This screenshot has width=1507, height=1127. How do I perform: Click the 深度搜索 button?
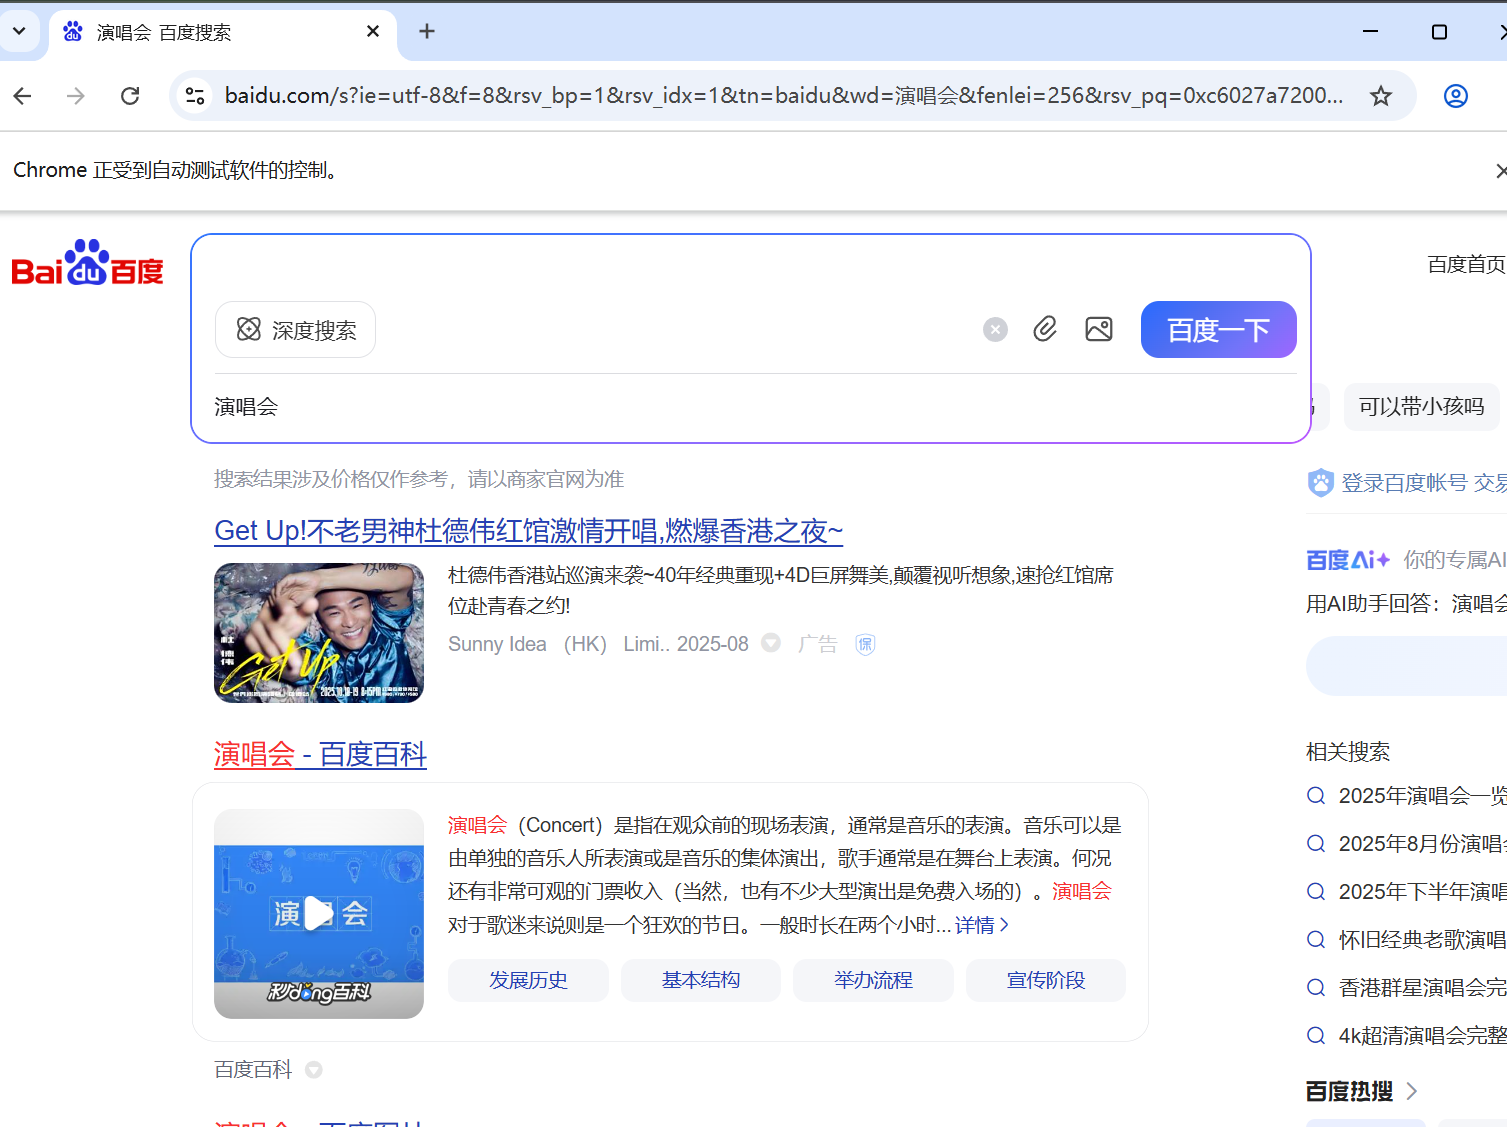click(296, 330)
